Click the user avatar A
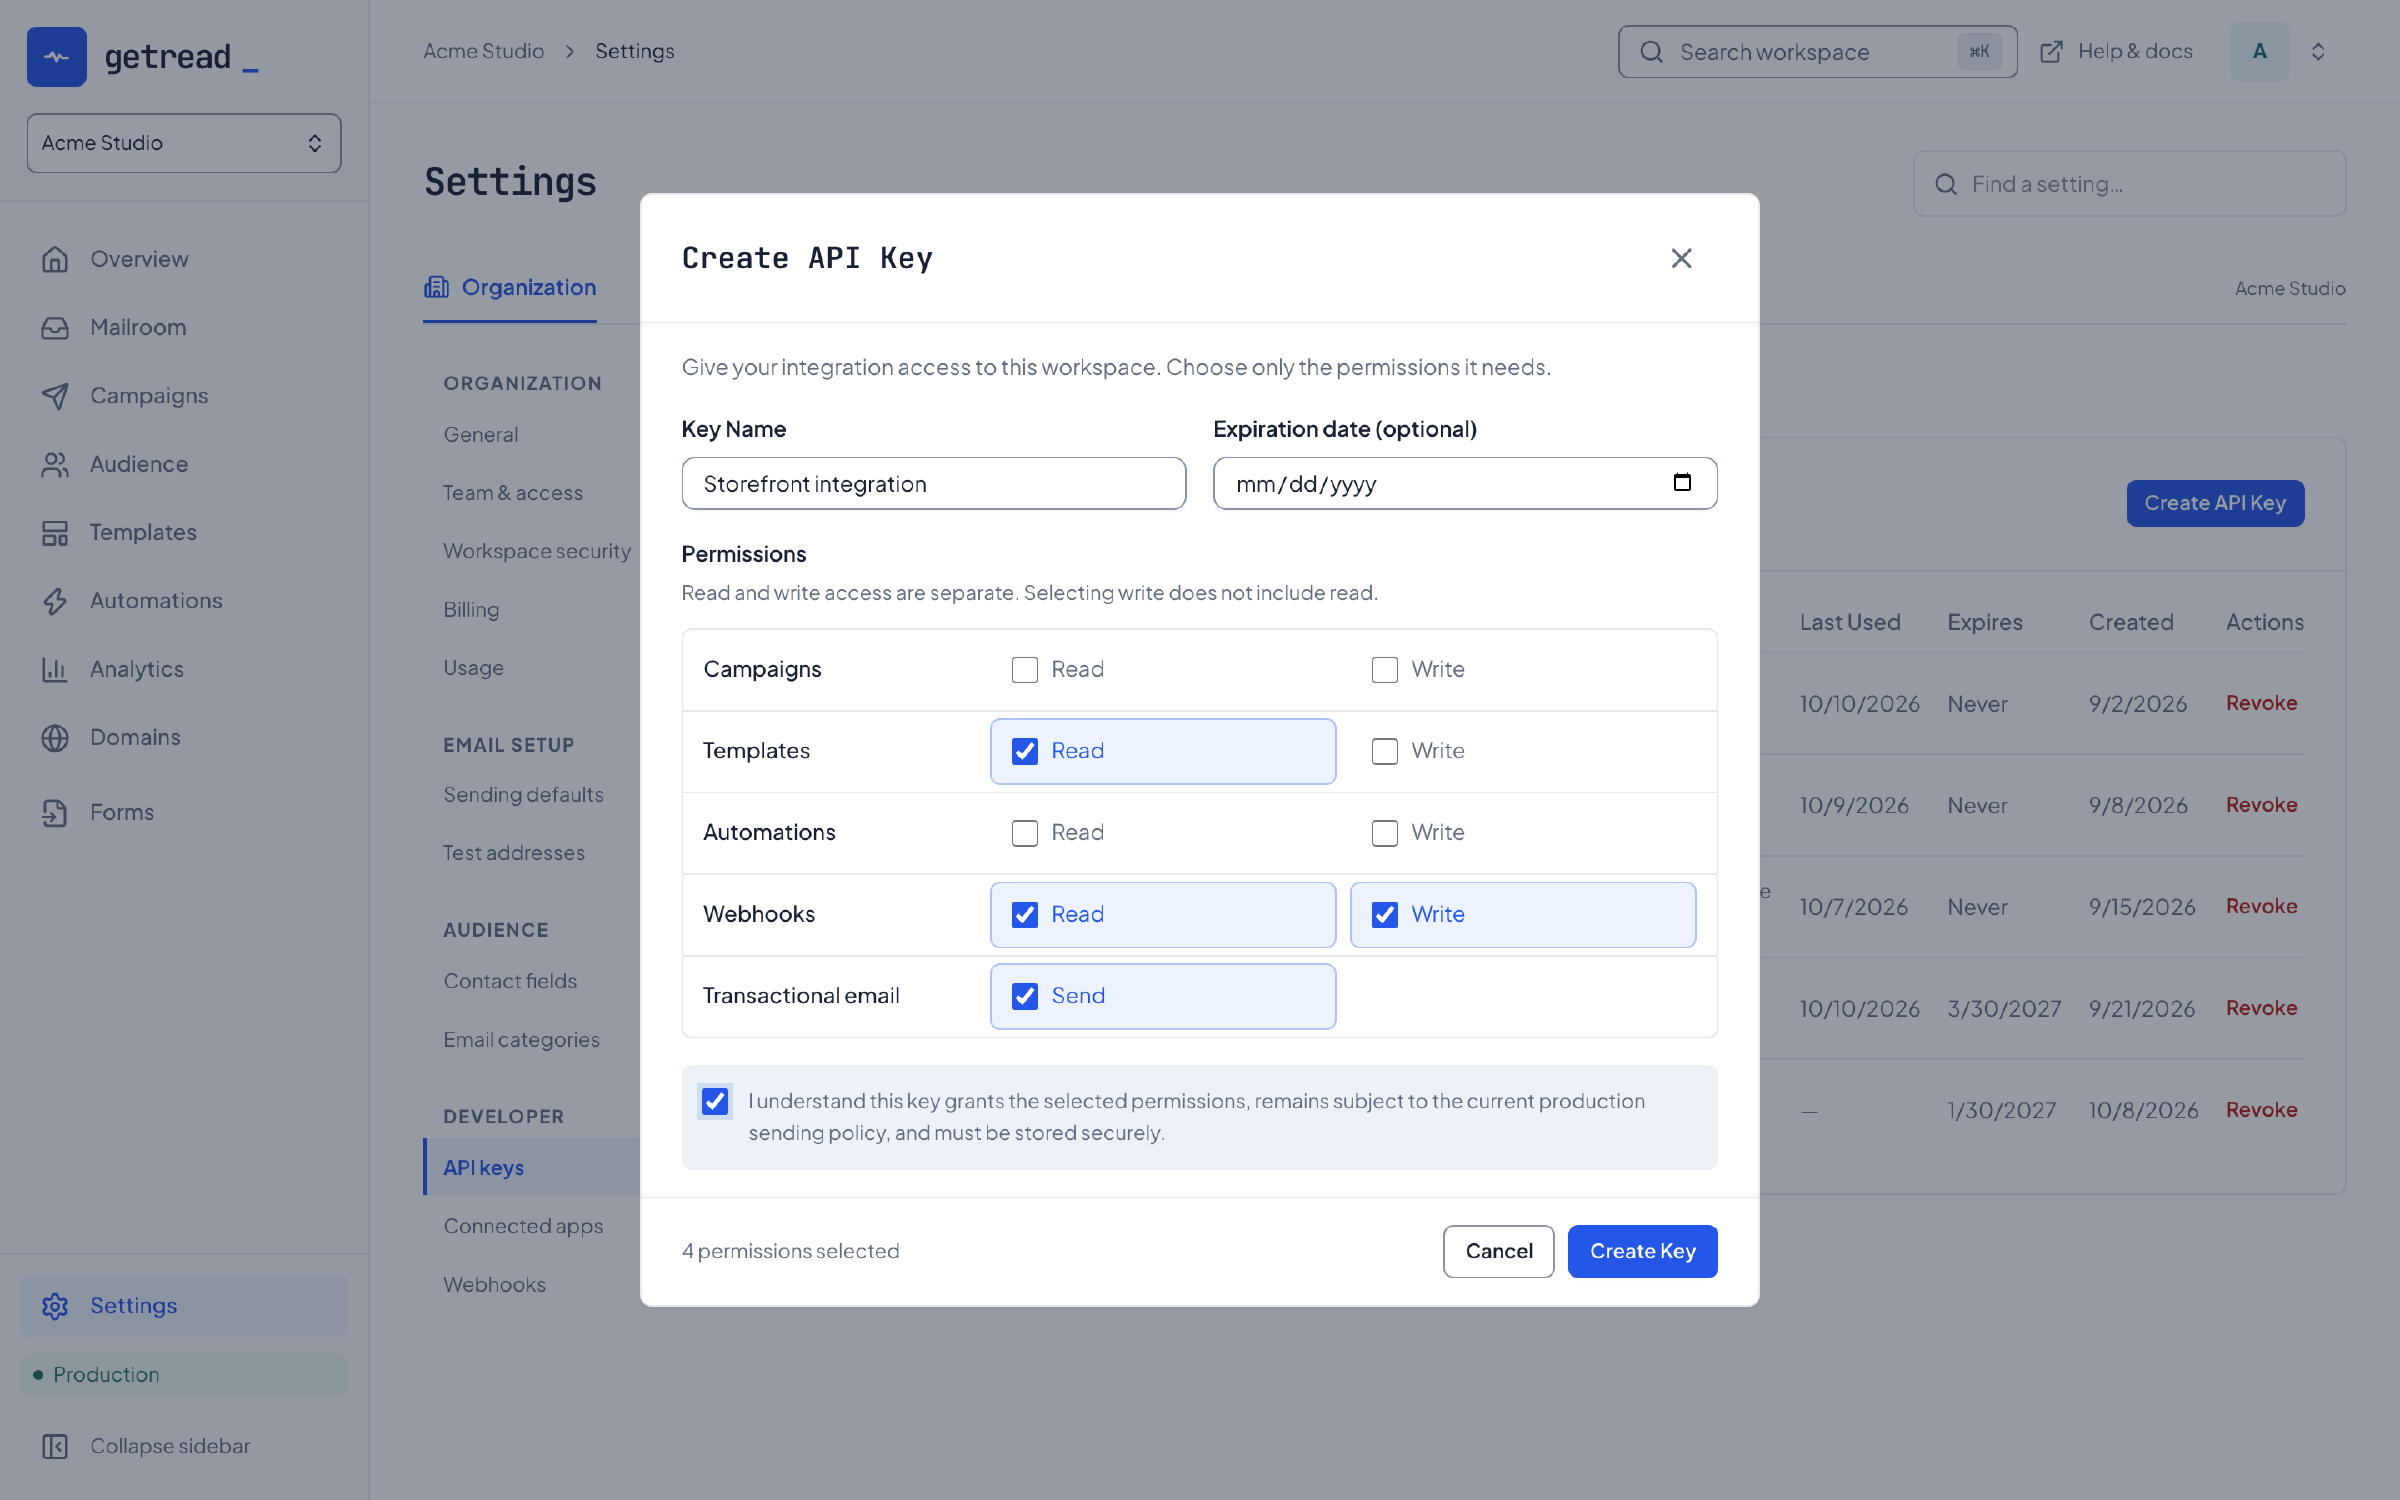 pyautogui.click(x=2260, y=52)
